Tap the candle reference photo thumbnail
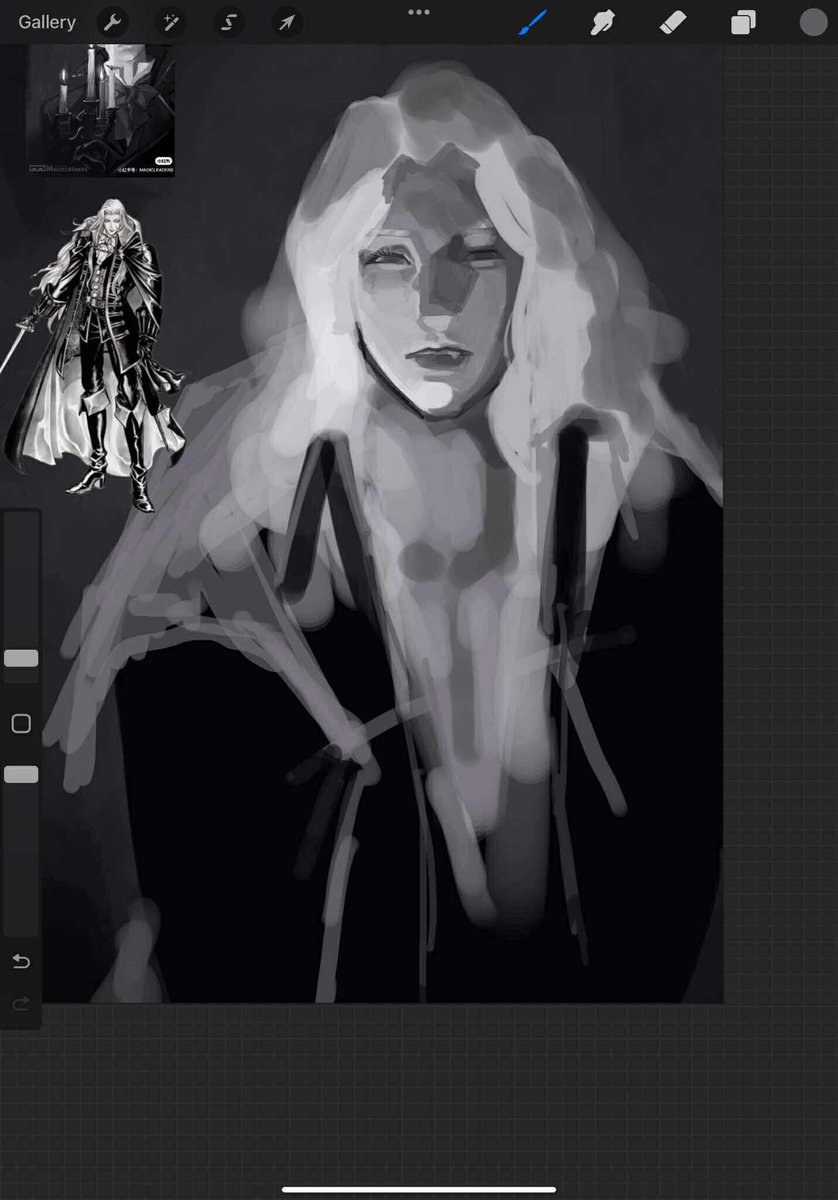This screenshot has width=838, height=1200. (100, 110)
